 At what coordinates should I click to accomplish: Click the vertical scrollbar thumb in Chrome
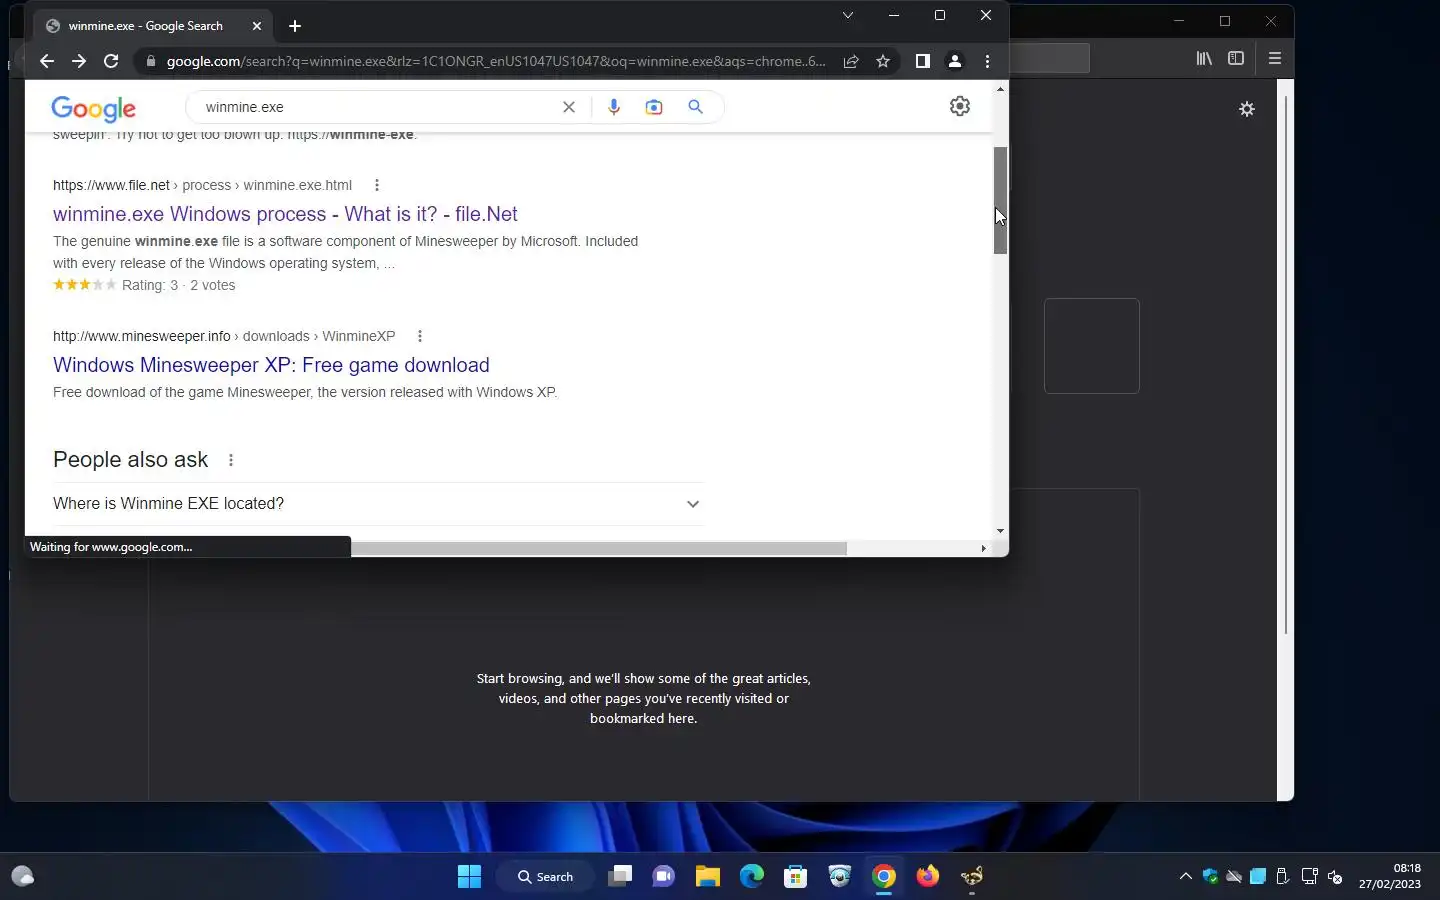tap(1000, 200)
